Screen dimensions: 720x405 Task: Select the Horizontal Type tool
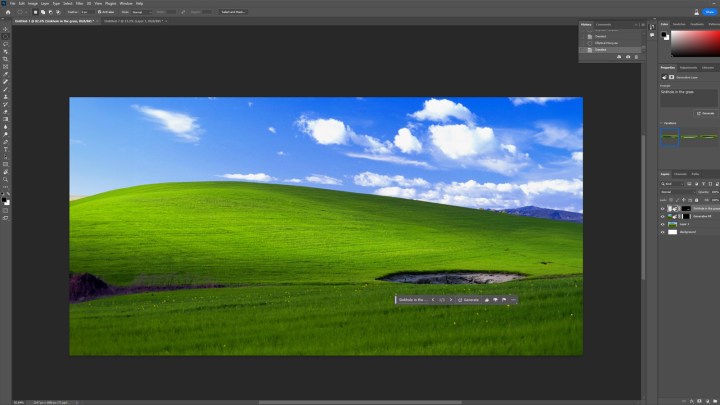point(6,149)
